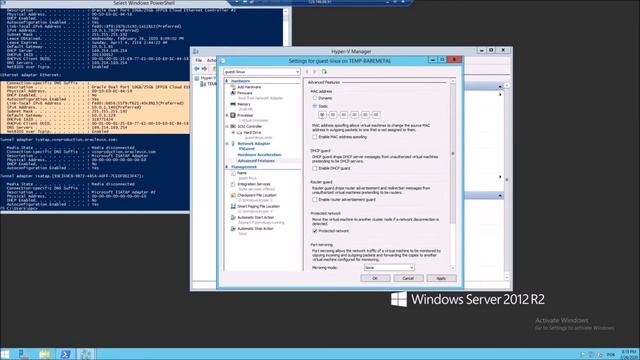
Task: Collapse the Hardware section
Action: tap(227, 81)
